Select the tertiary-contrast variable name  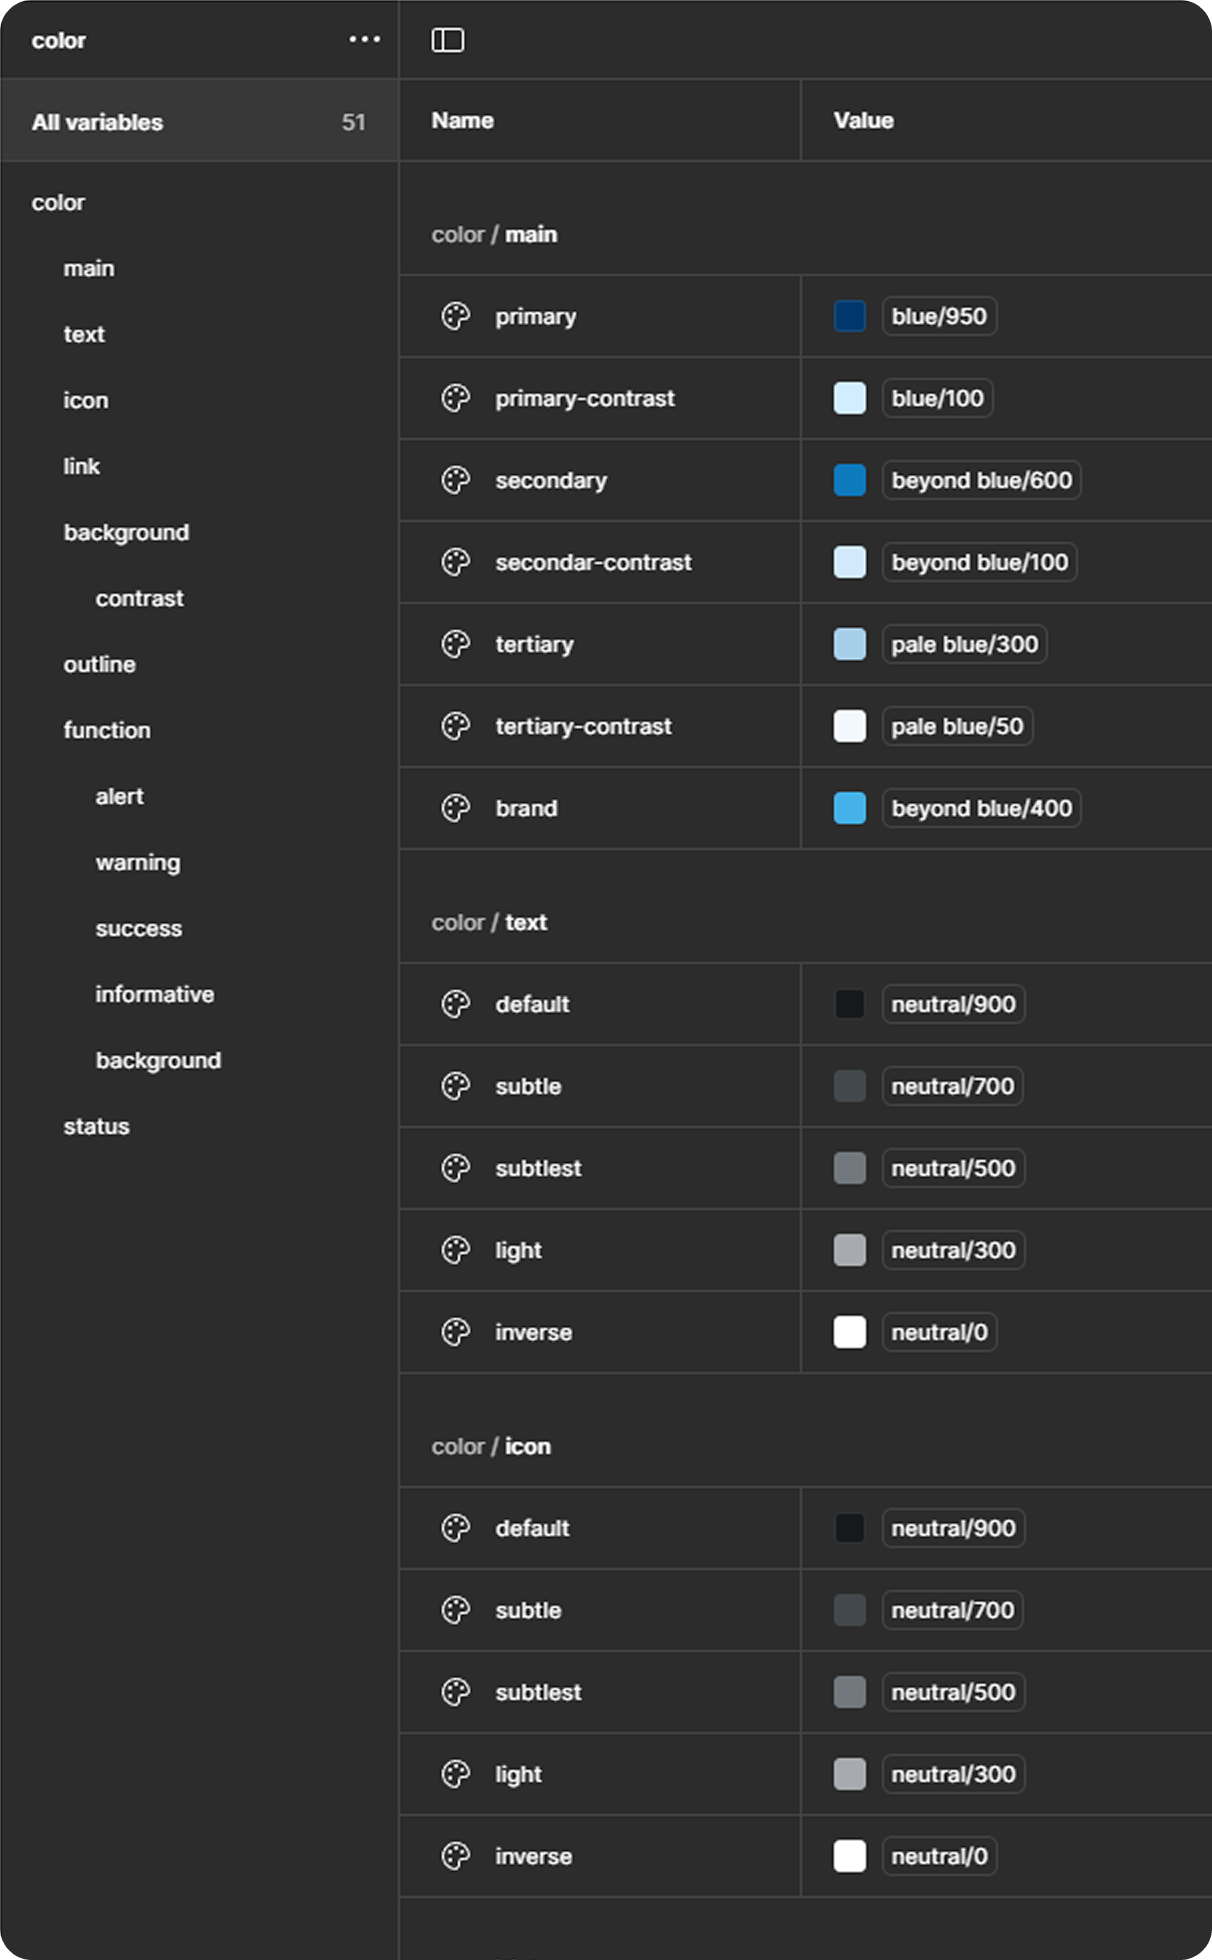click(x=584, y=726)
